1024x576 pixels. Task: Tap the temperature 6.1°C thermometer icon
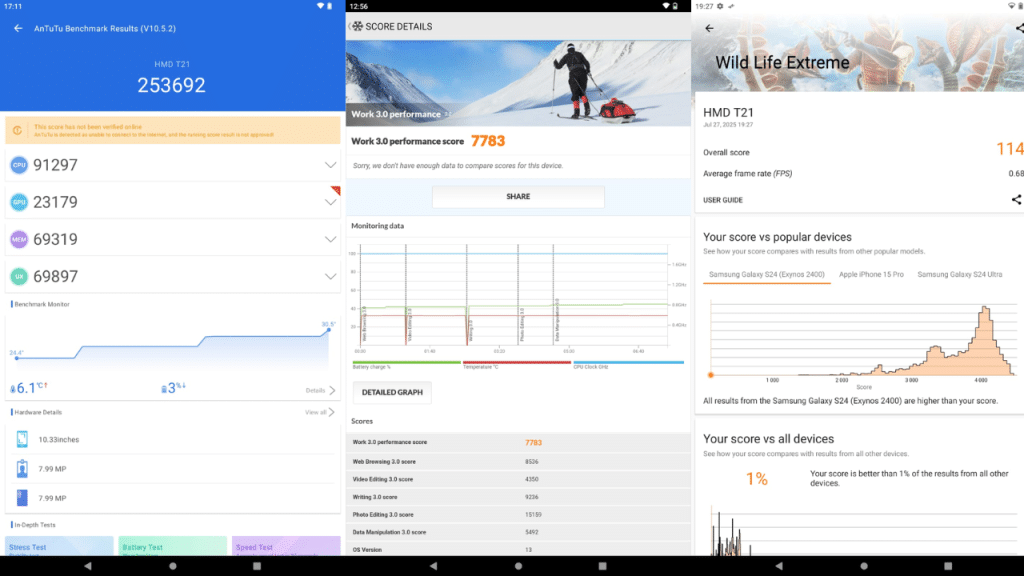13,389
